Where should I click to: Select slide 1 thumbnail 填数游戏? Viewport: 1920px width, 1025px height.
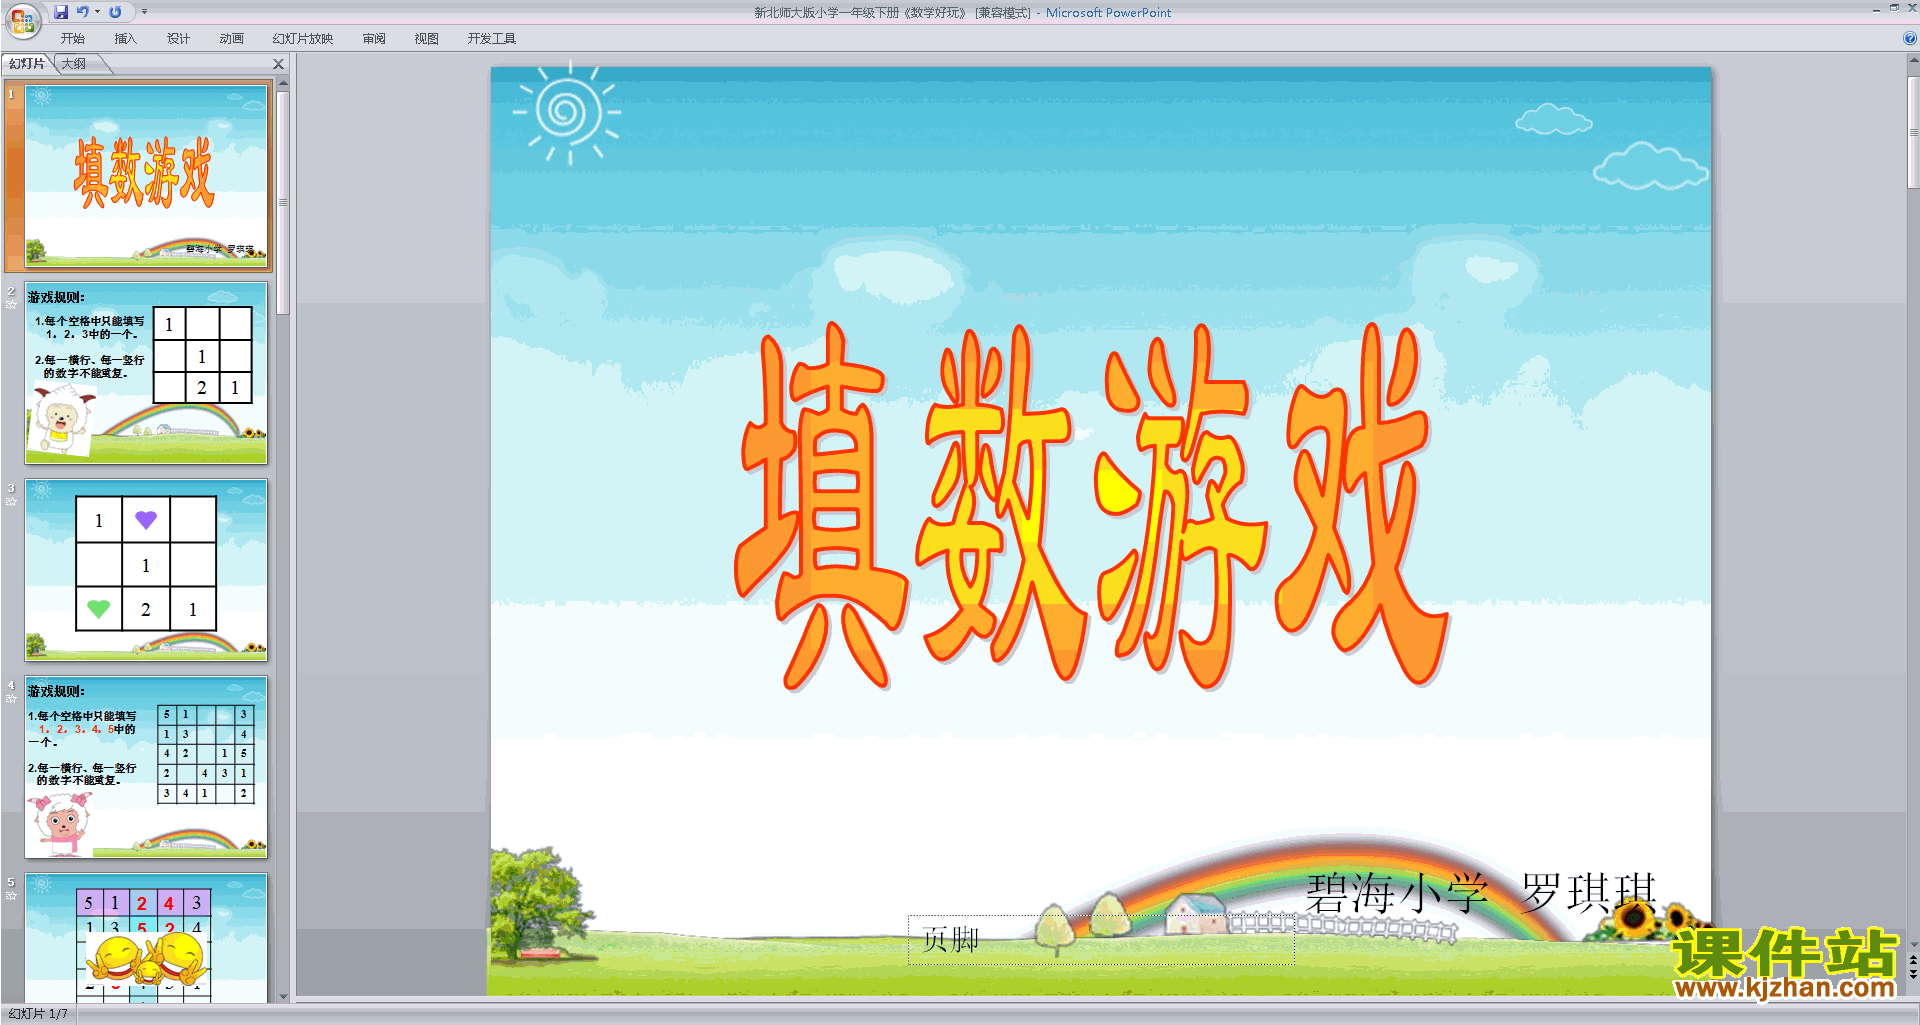tap(147, 176)
